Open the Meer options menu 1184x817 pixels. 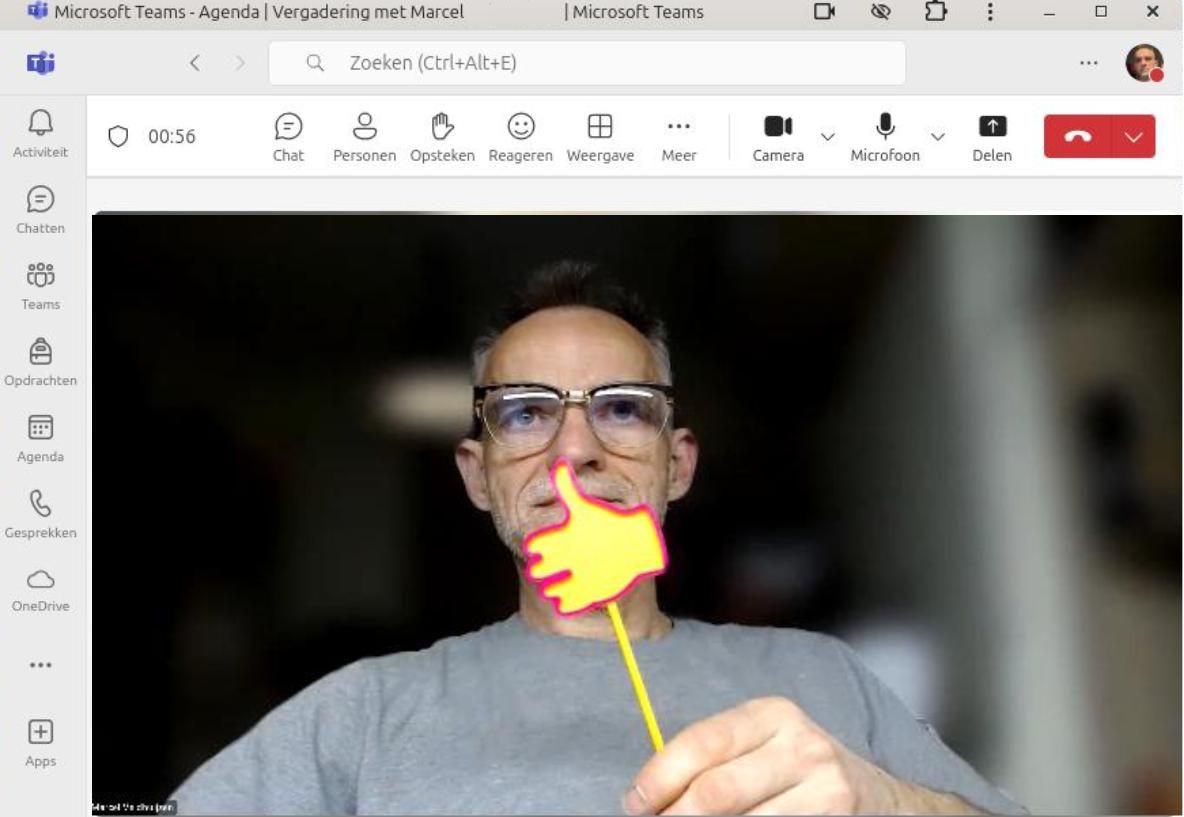pos(679,137)
